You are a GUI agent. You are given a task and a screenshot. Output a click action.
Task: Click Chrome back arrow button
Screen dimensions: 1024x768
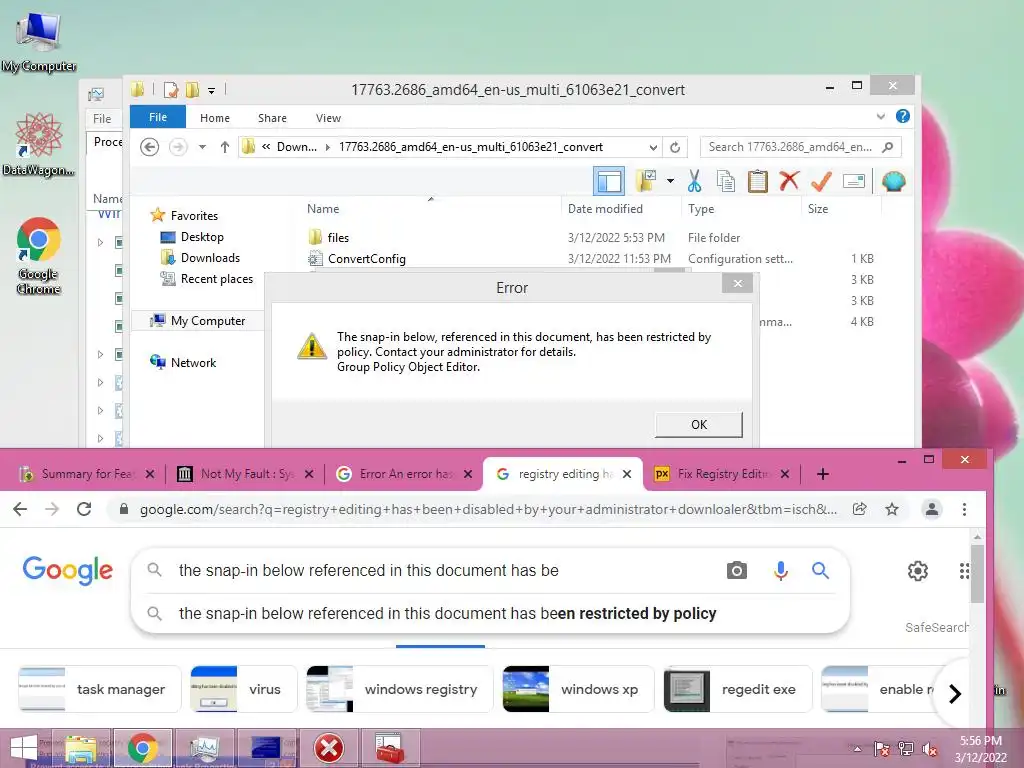coord(20,509)
